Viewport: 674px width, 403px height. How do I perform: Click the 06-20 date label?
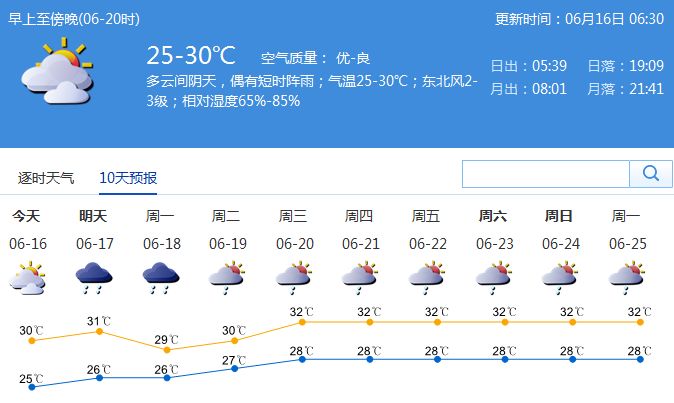(295, 244)
